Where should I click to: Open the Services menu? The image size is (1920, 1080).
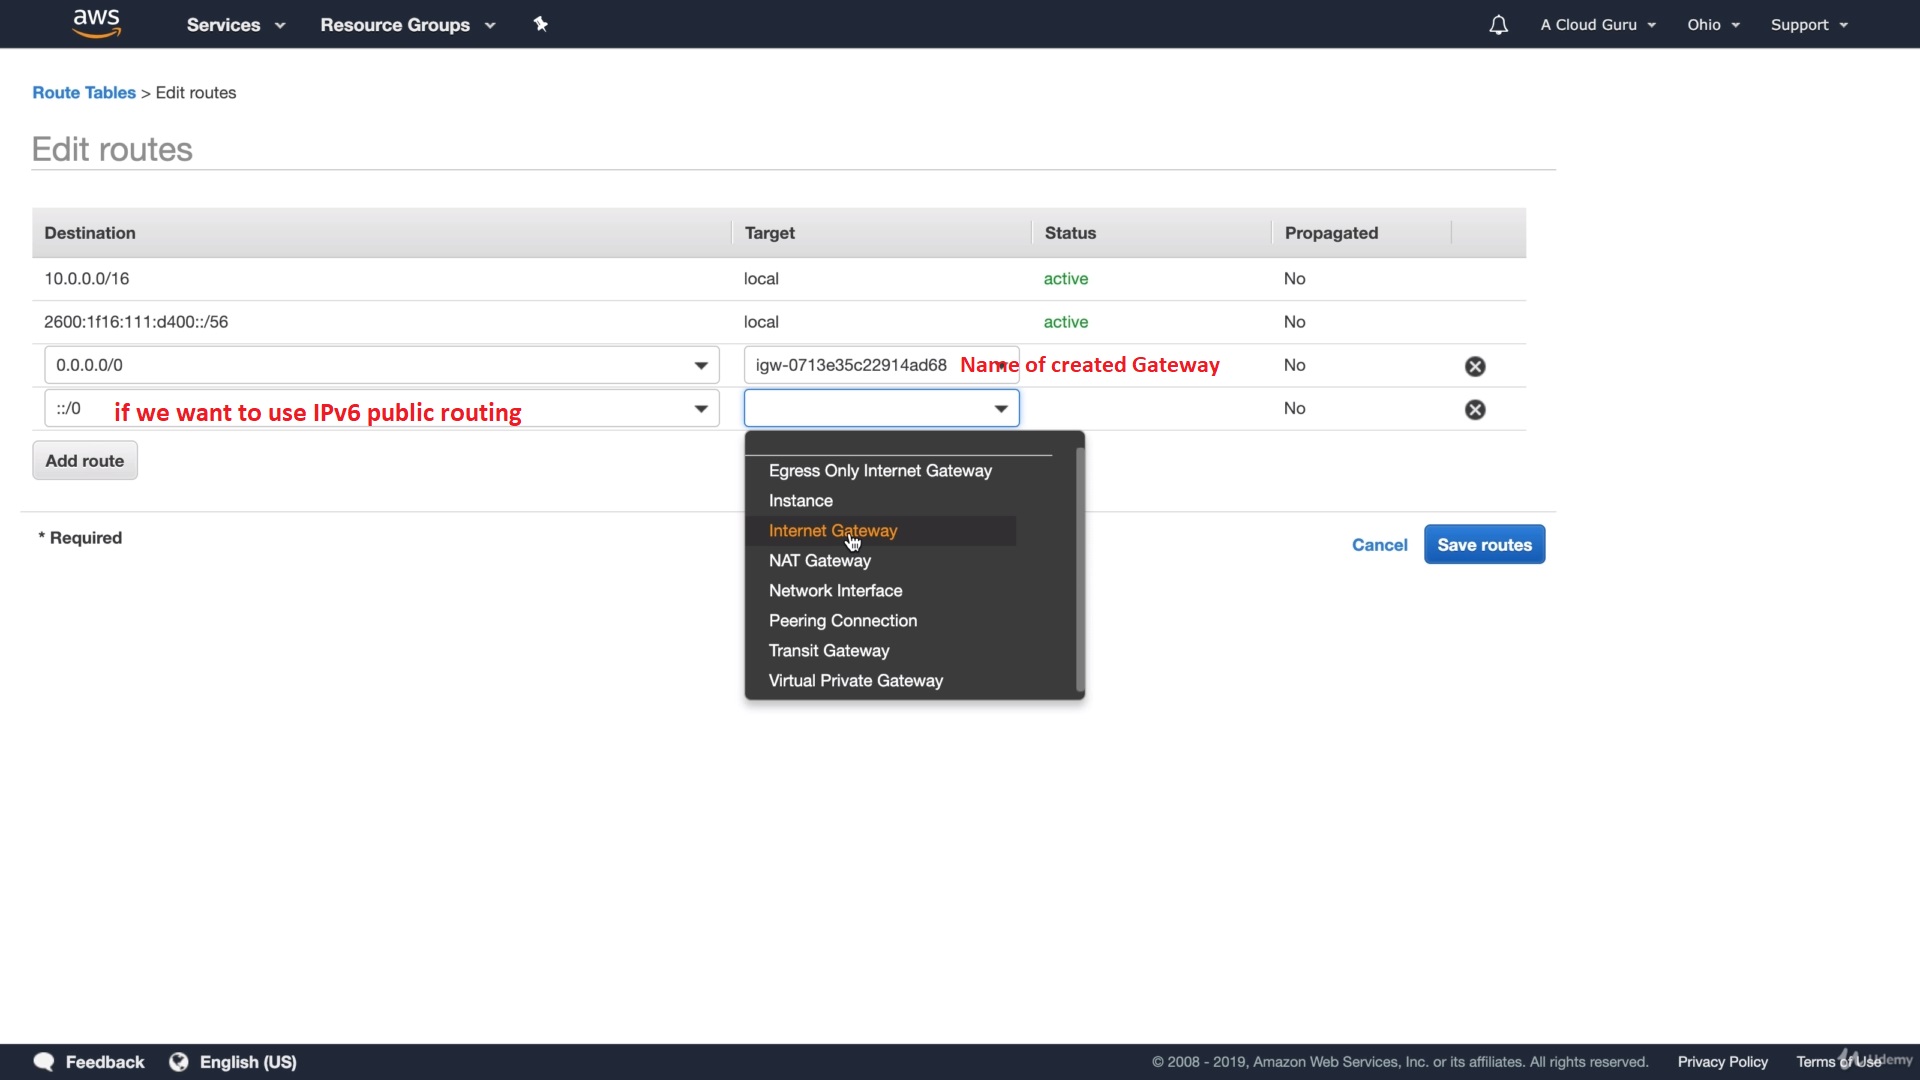click(x=235, y=25)
